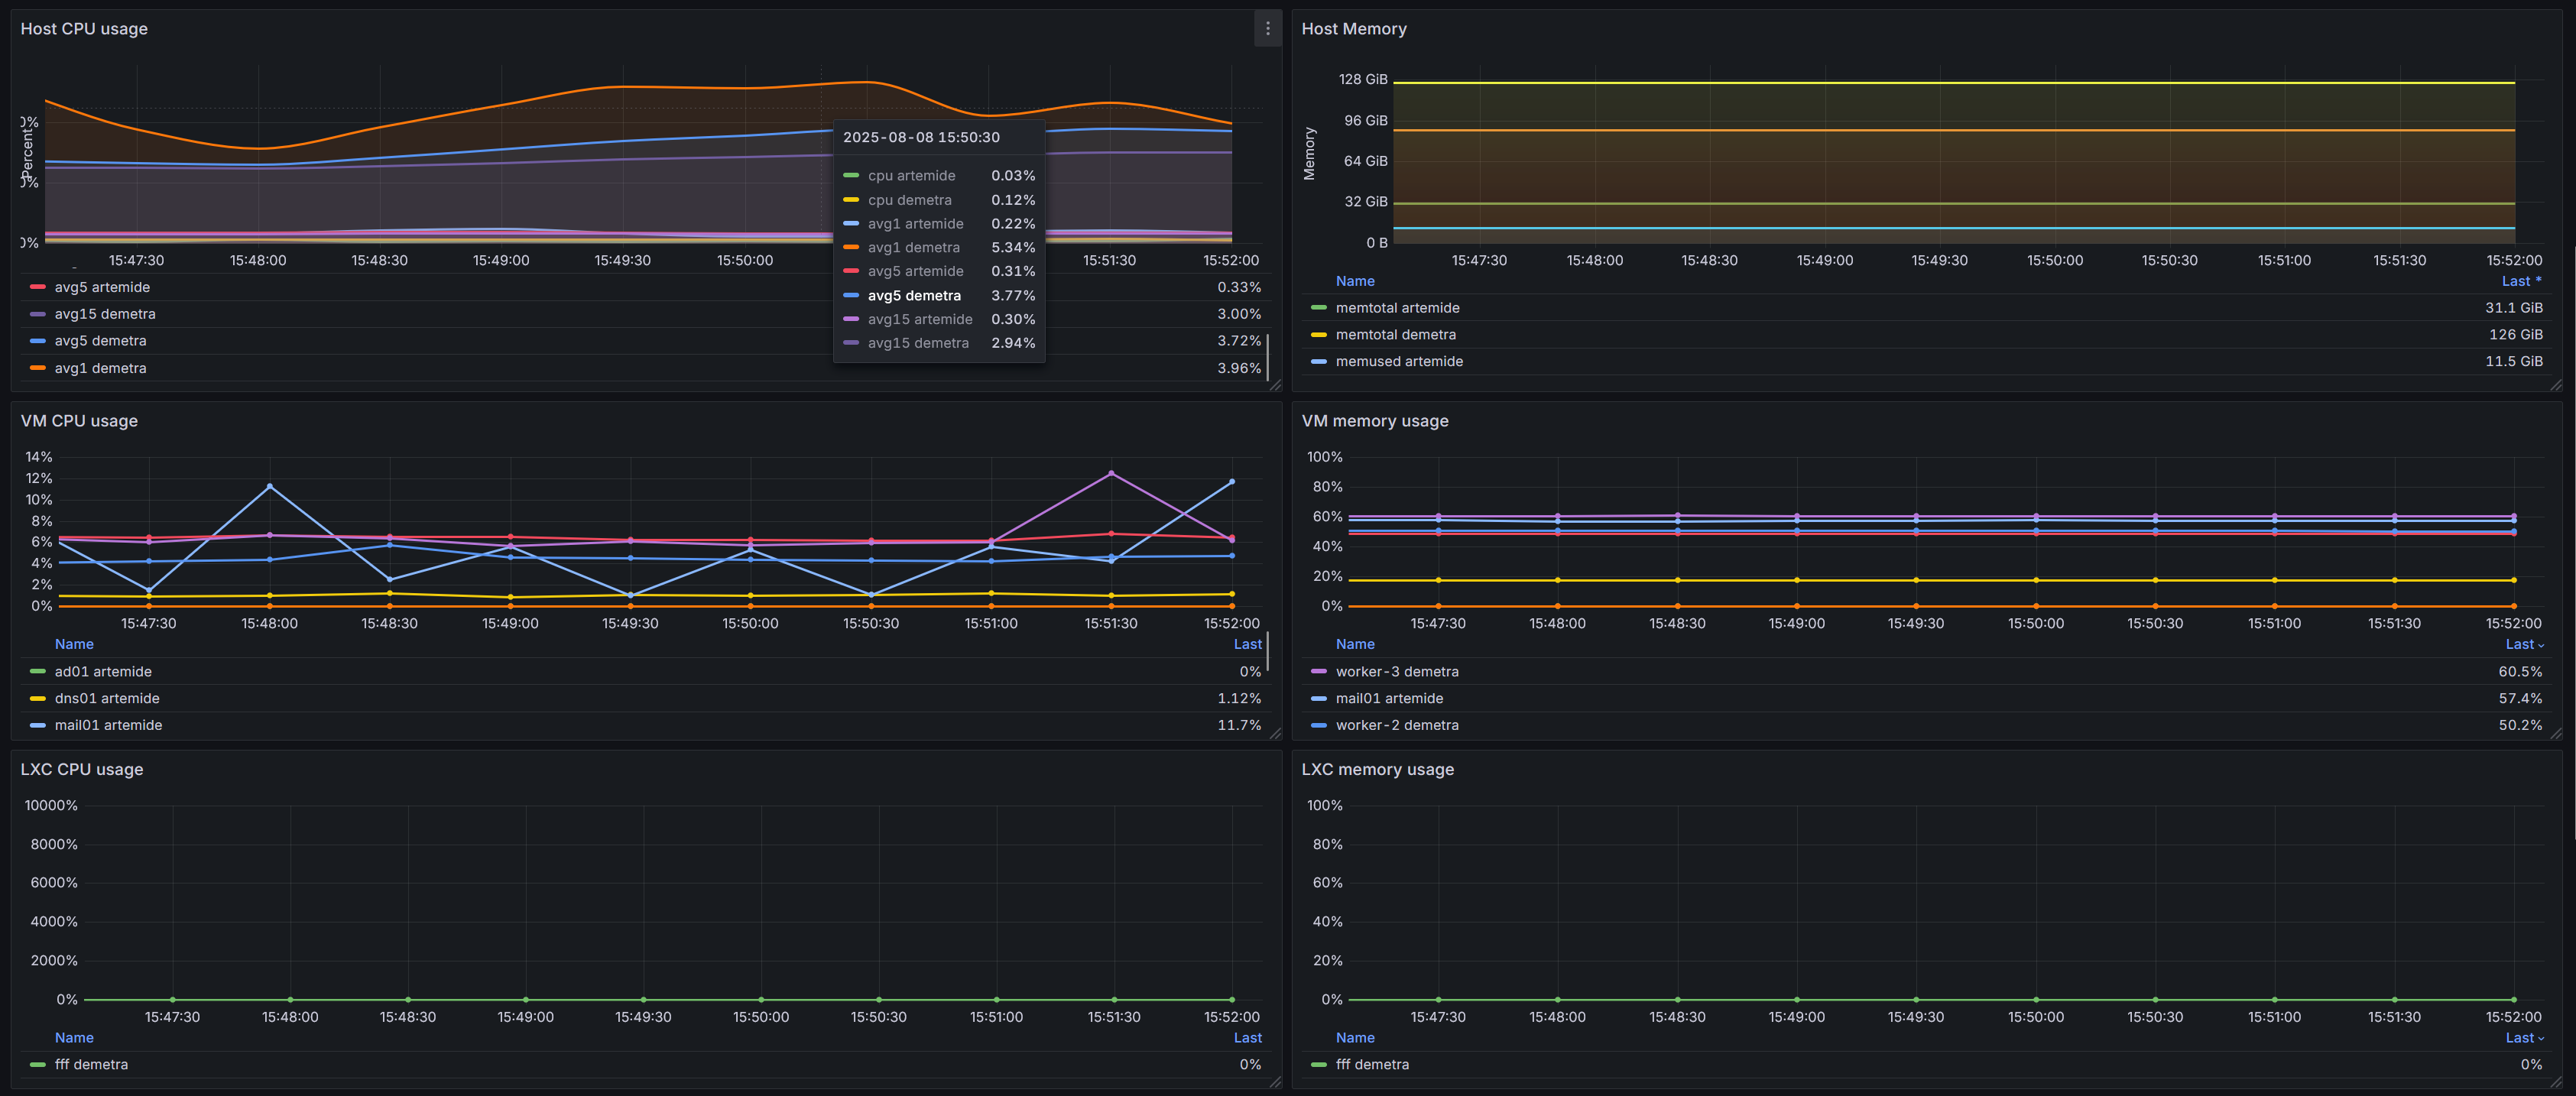Viewport: 2576px width, 1096px height.
Task: Isolate the worker-3 demetra memory series
Action: pos(1396,672)
